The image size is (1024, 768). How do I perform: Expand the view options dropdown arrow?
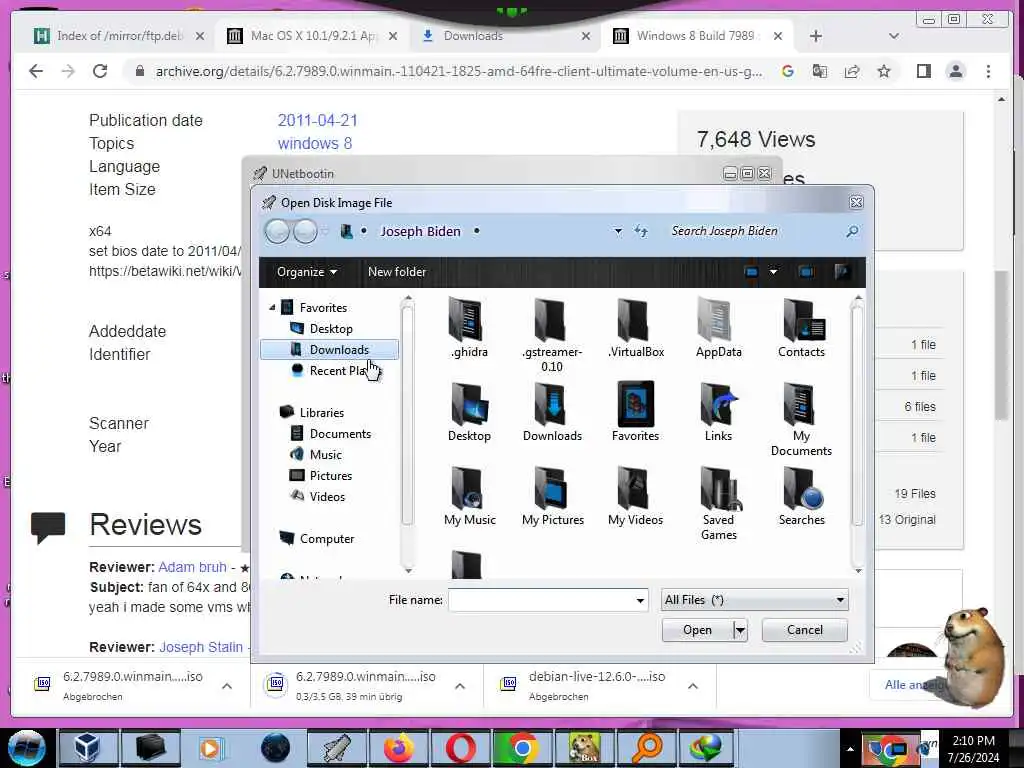[773, 272]
